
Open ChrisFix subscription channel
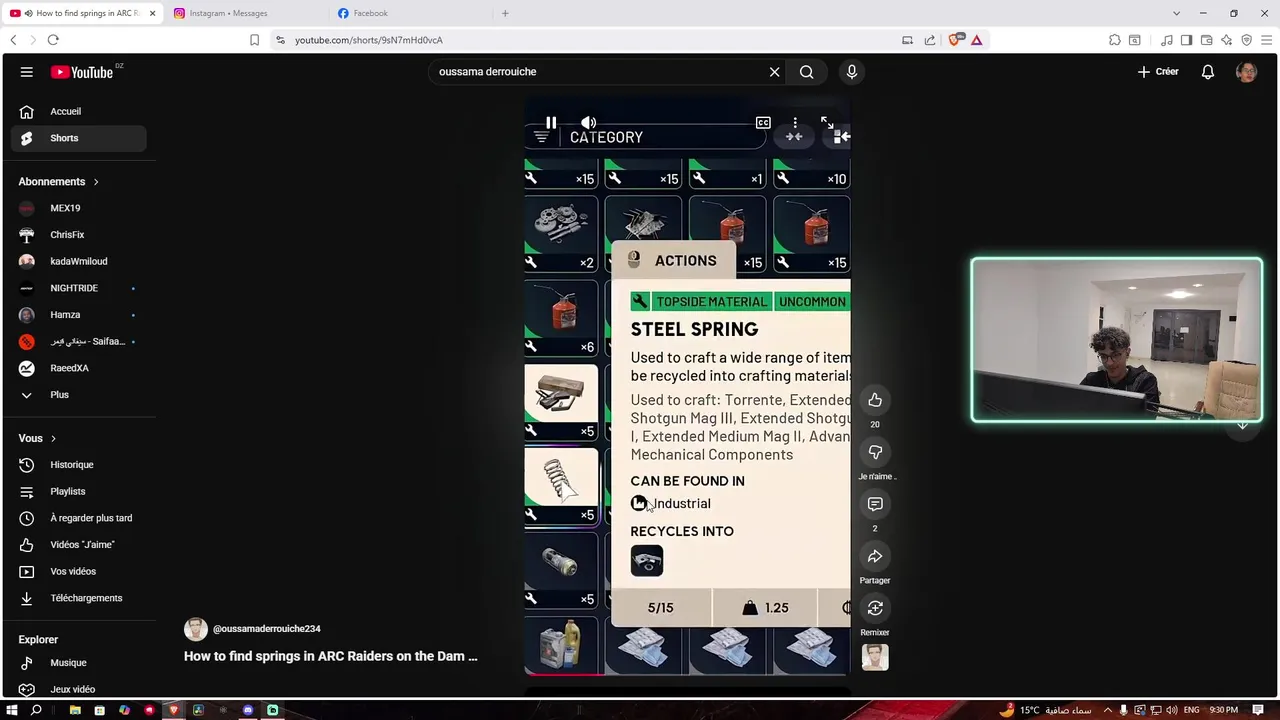[79, 235]
